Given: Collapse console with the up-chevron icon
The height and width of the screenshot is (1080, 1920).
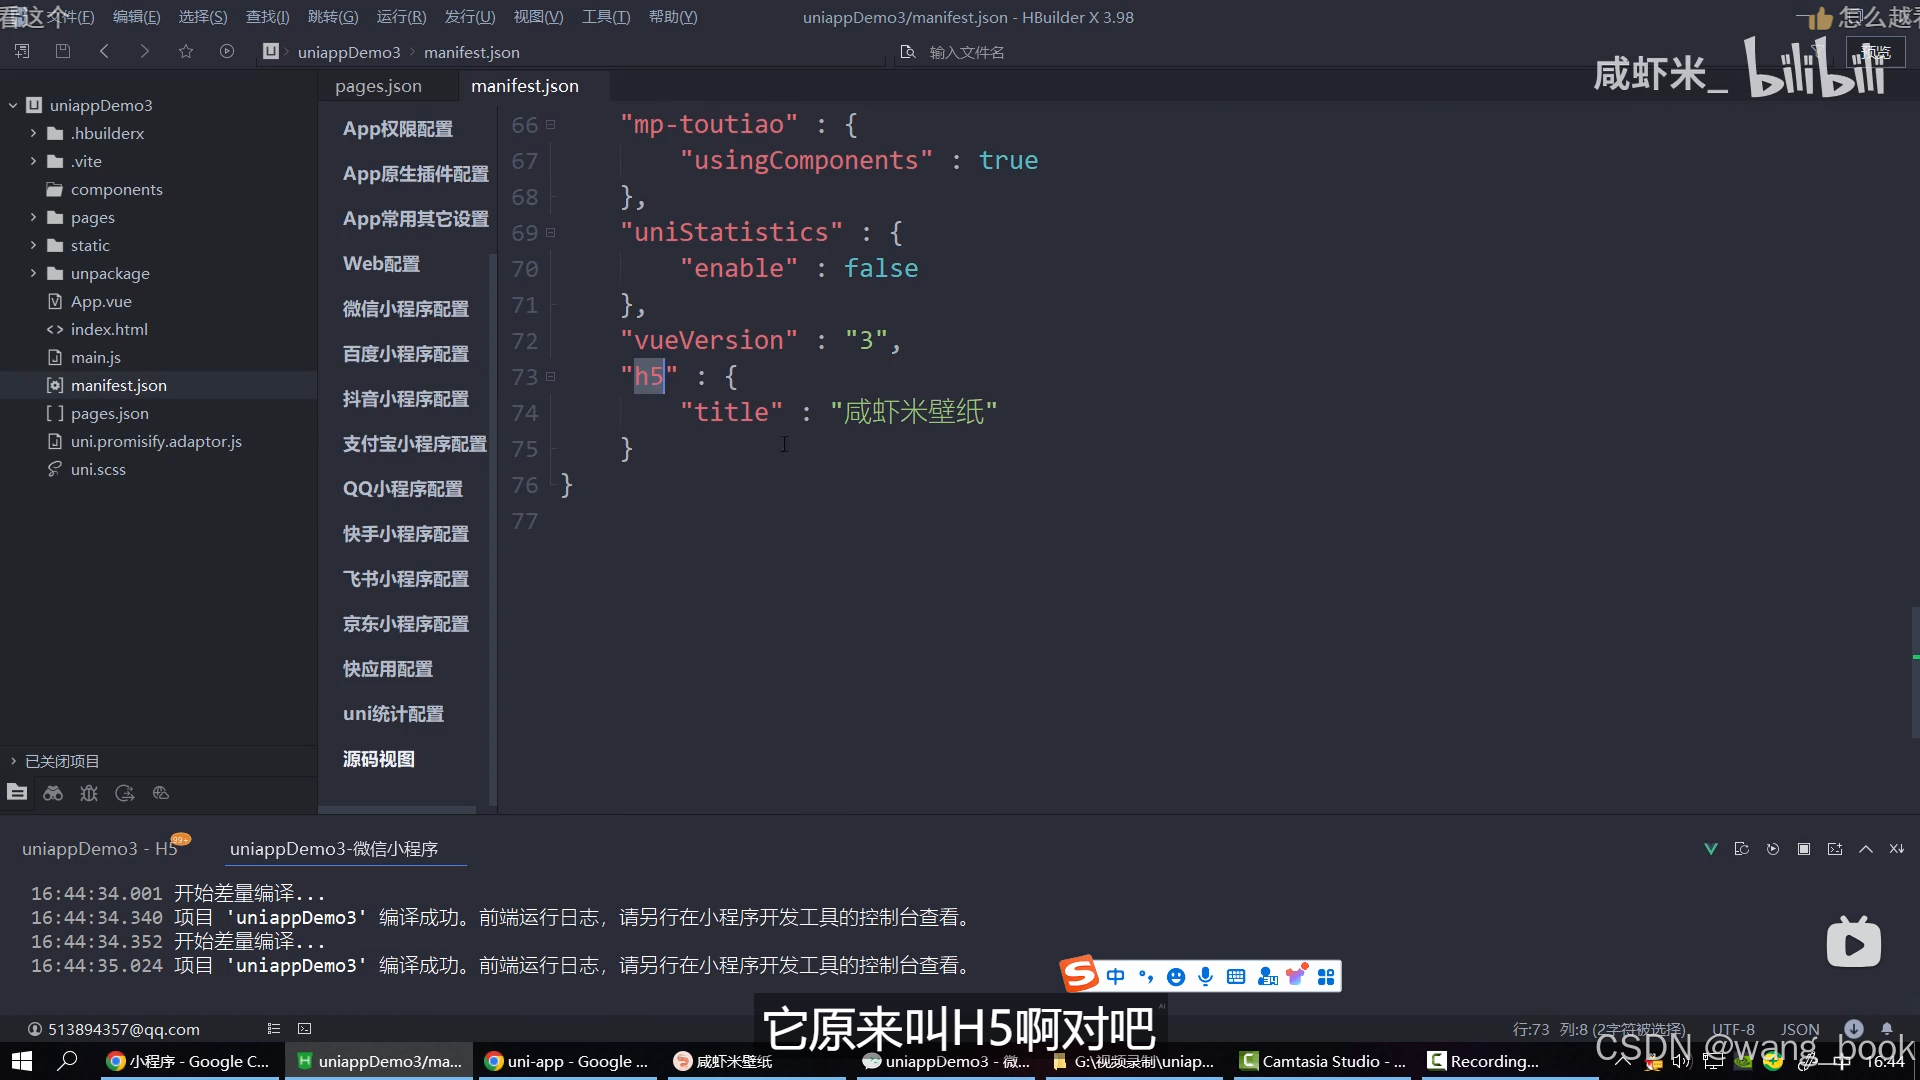Looking at the screenshot, I should coord(1866,849).
